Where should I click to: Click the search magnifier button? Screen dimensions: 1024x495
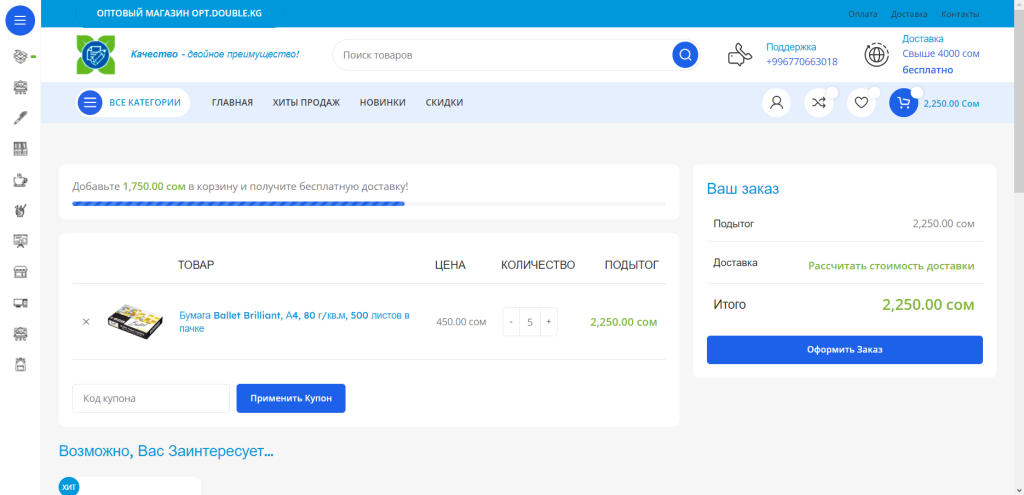[x=685, y=55]
